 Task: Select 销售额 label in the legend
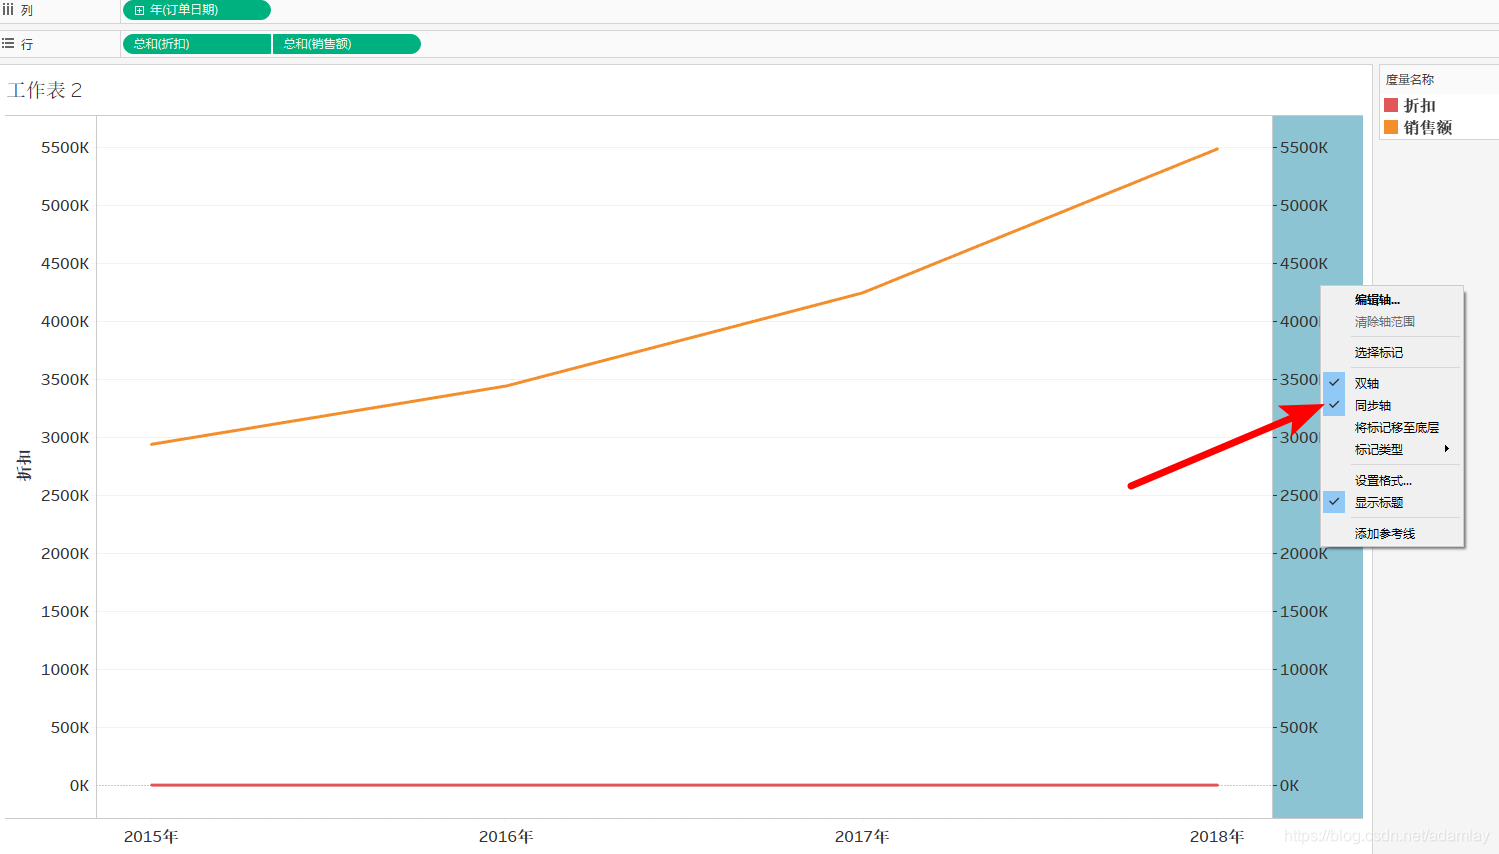pos(1428,127)
